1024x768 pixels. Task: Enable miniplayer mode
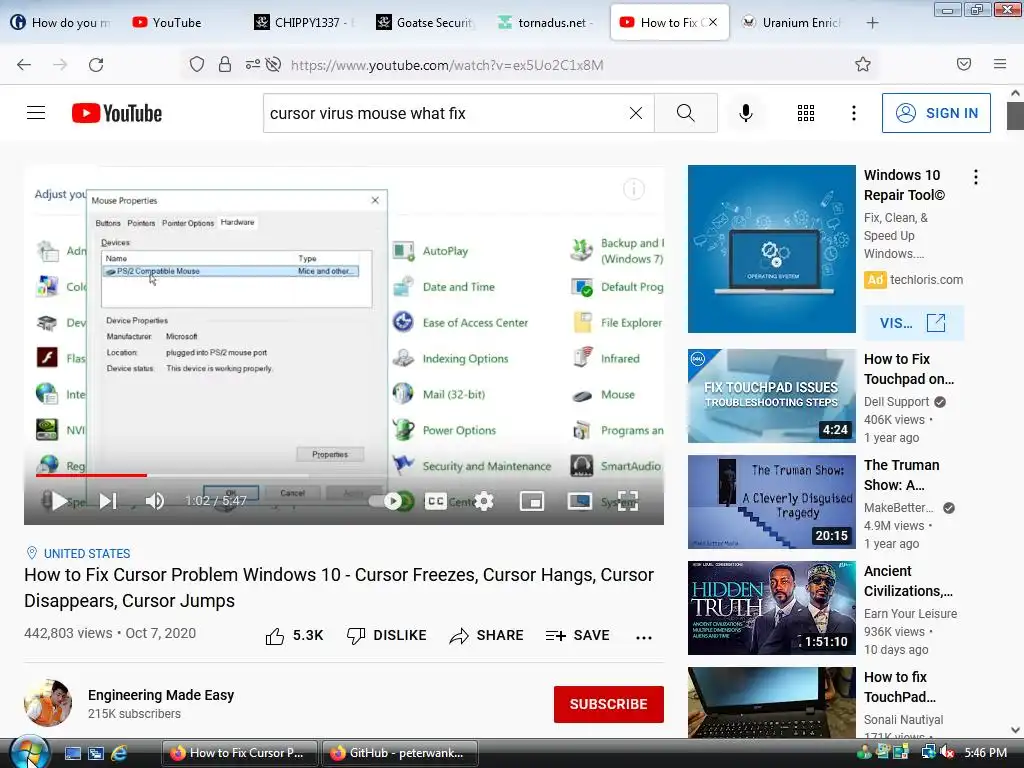coord(532,501)
